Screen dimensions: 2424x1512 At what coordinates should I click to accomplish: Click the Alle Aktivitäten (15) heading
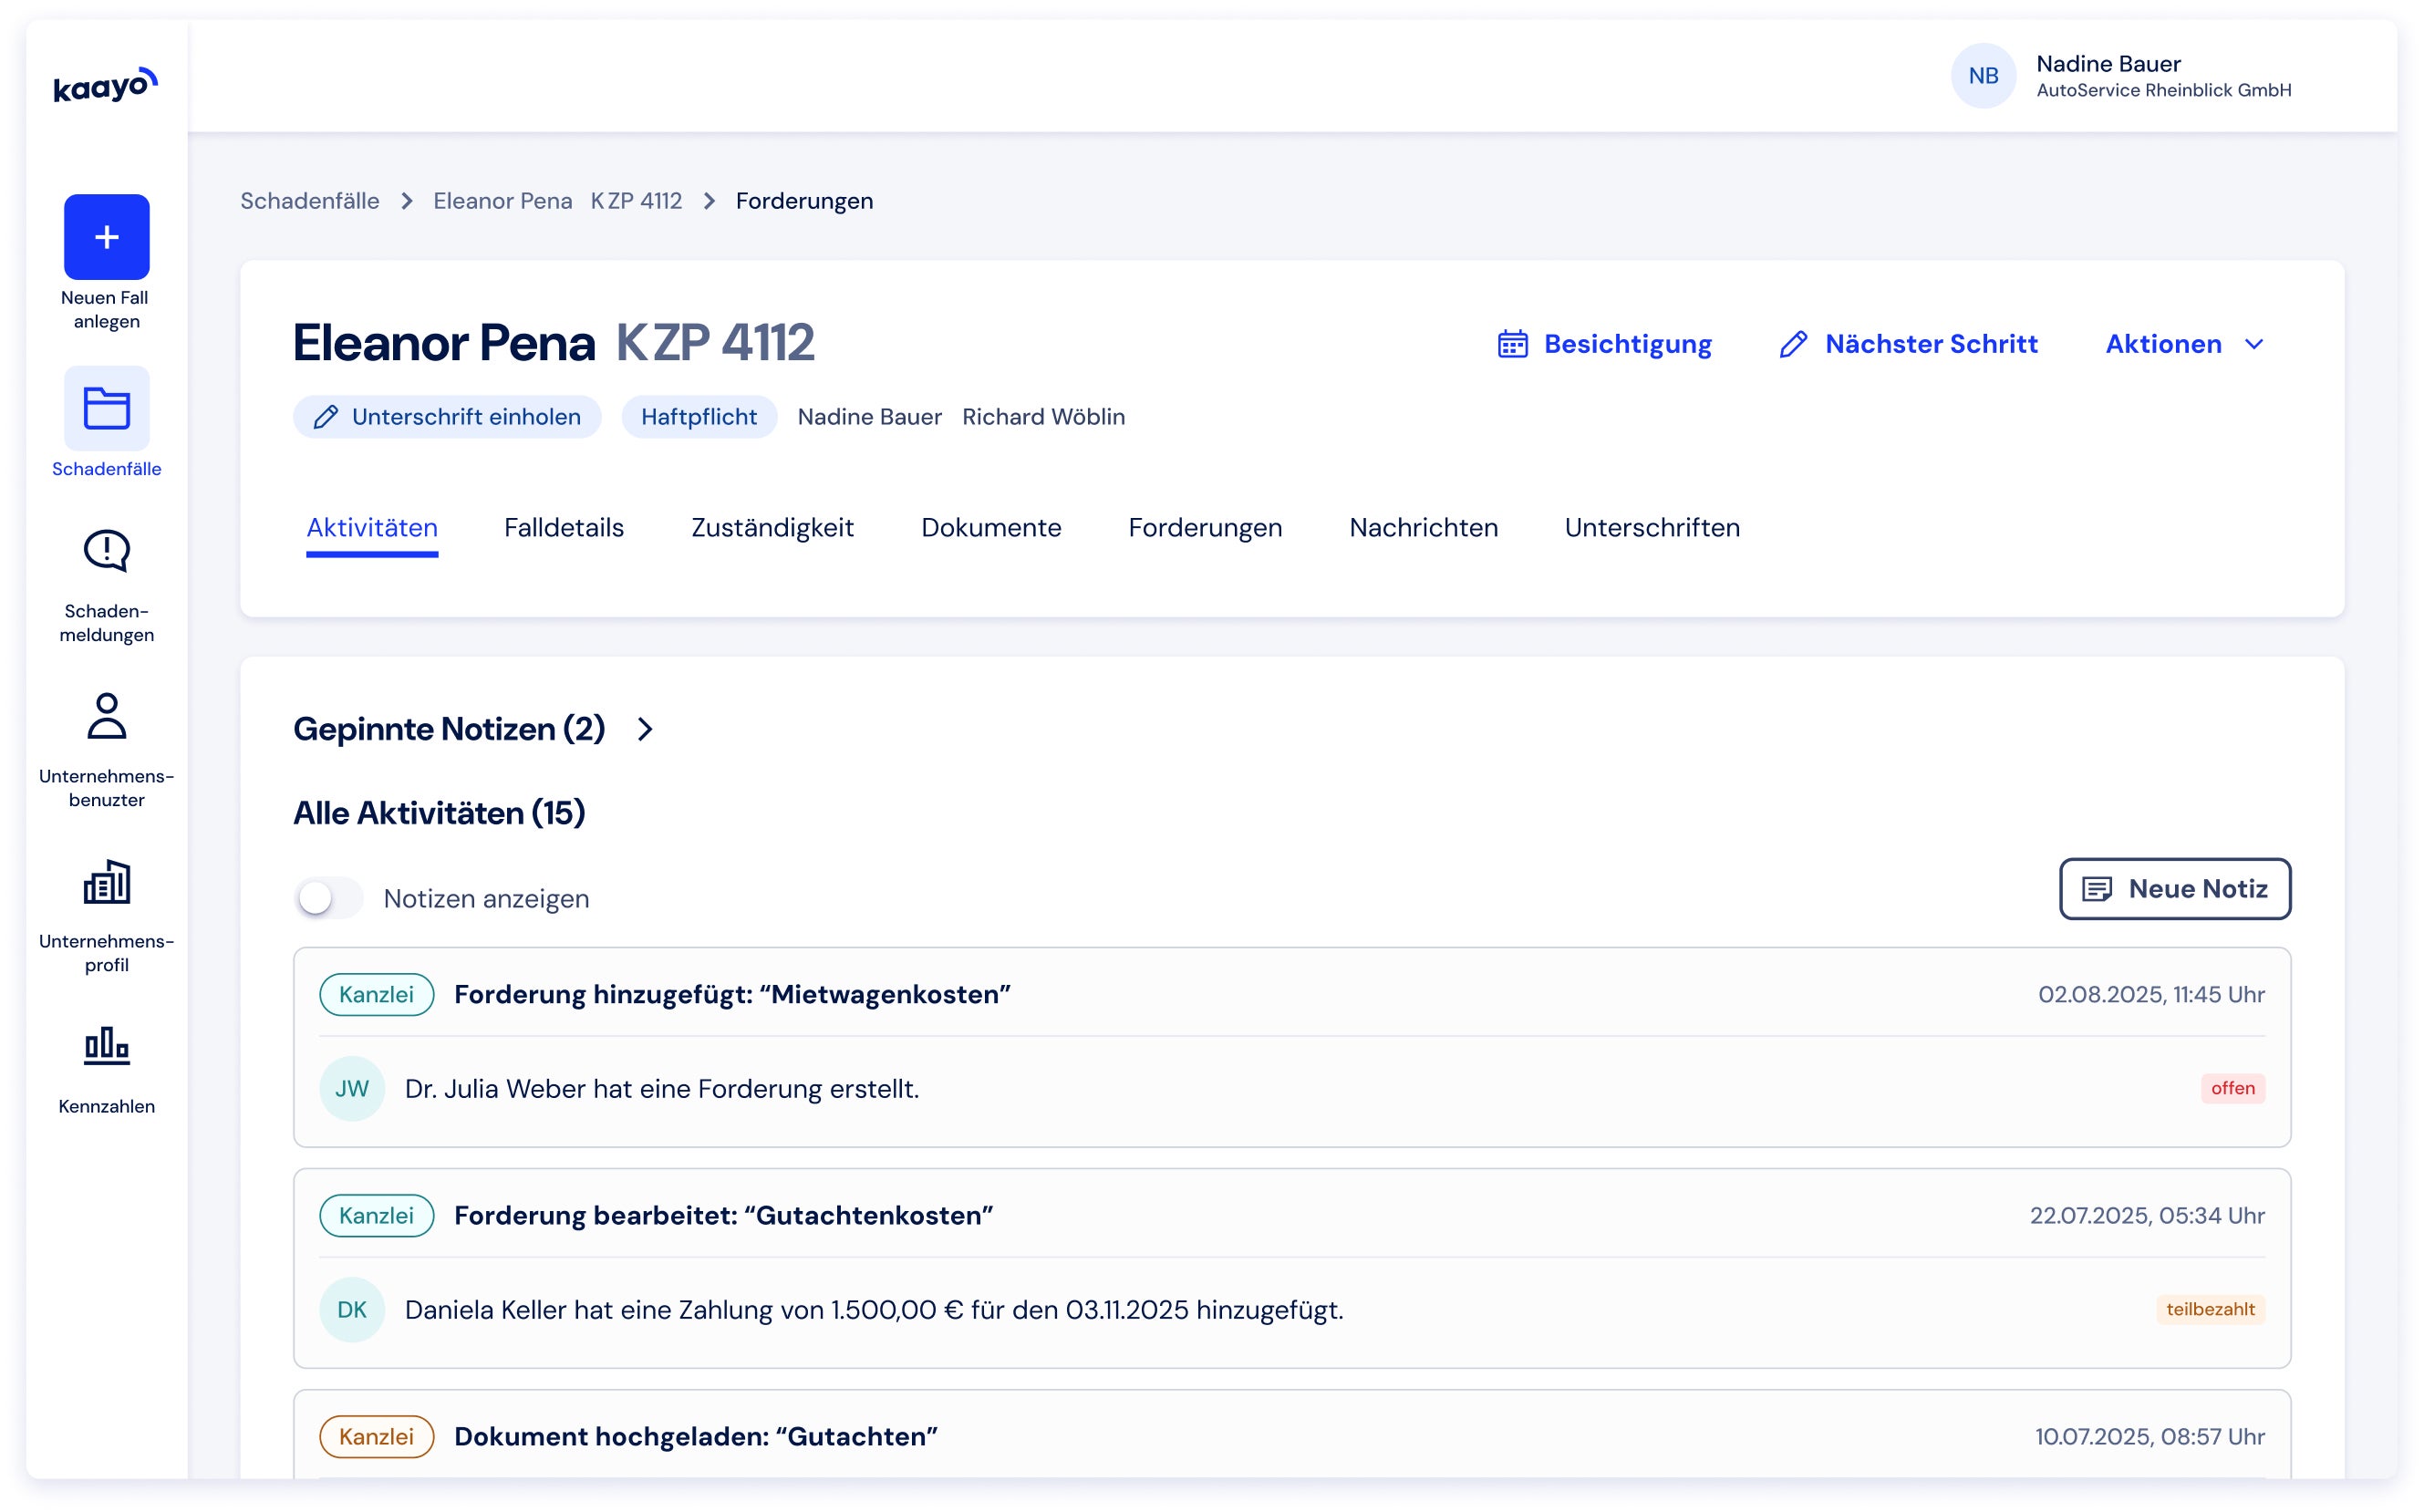pos(439,813)
